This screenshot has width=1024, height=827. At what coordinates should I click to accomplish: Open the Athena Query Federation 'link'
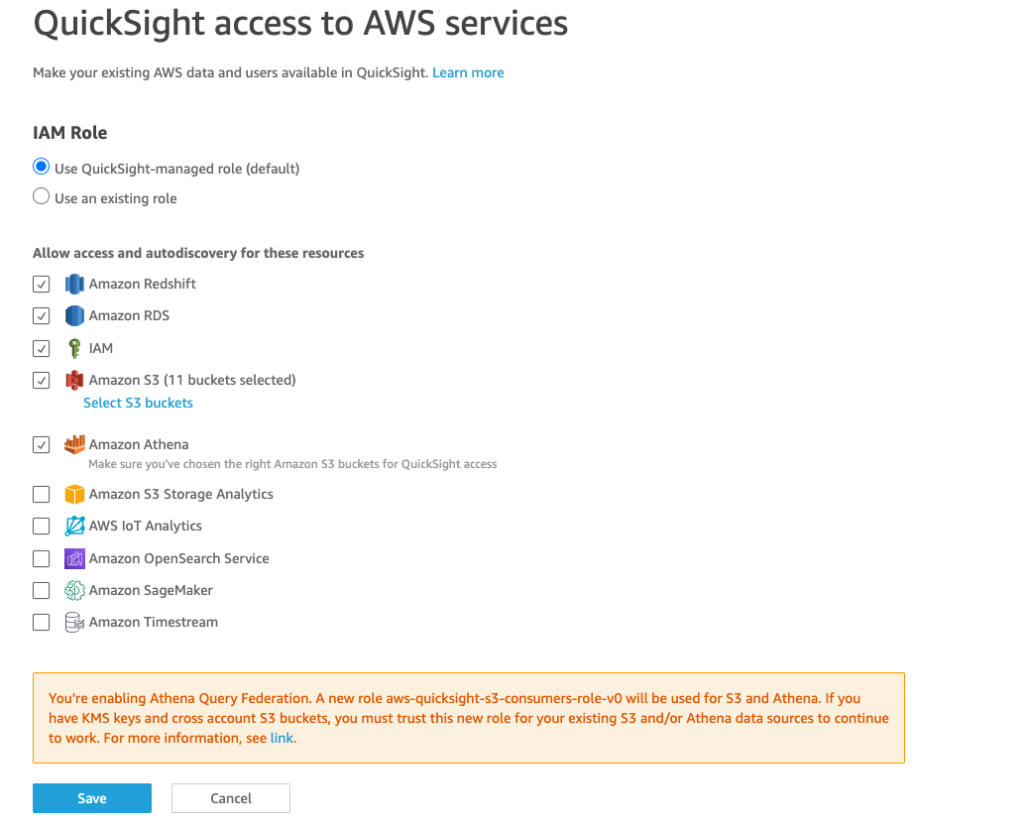281,737
